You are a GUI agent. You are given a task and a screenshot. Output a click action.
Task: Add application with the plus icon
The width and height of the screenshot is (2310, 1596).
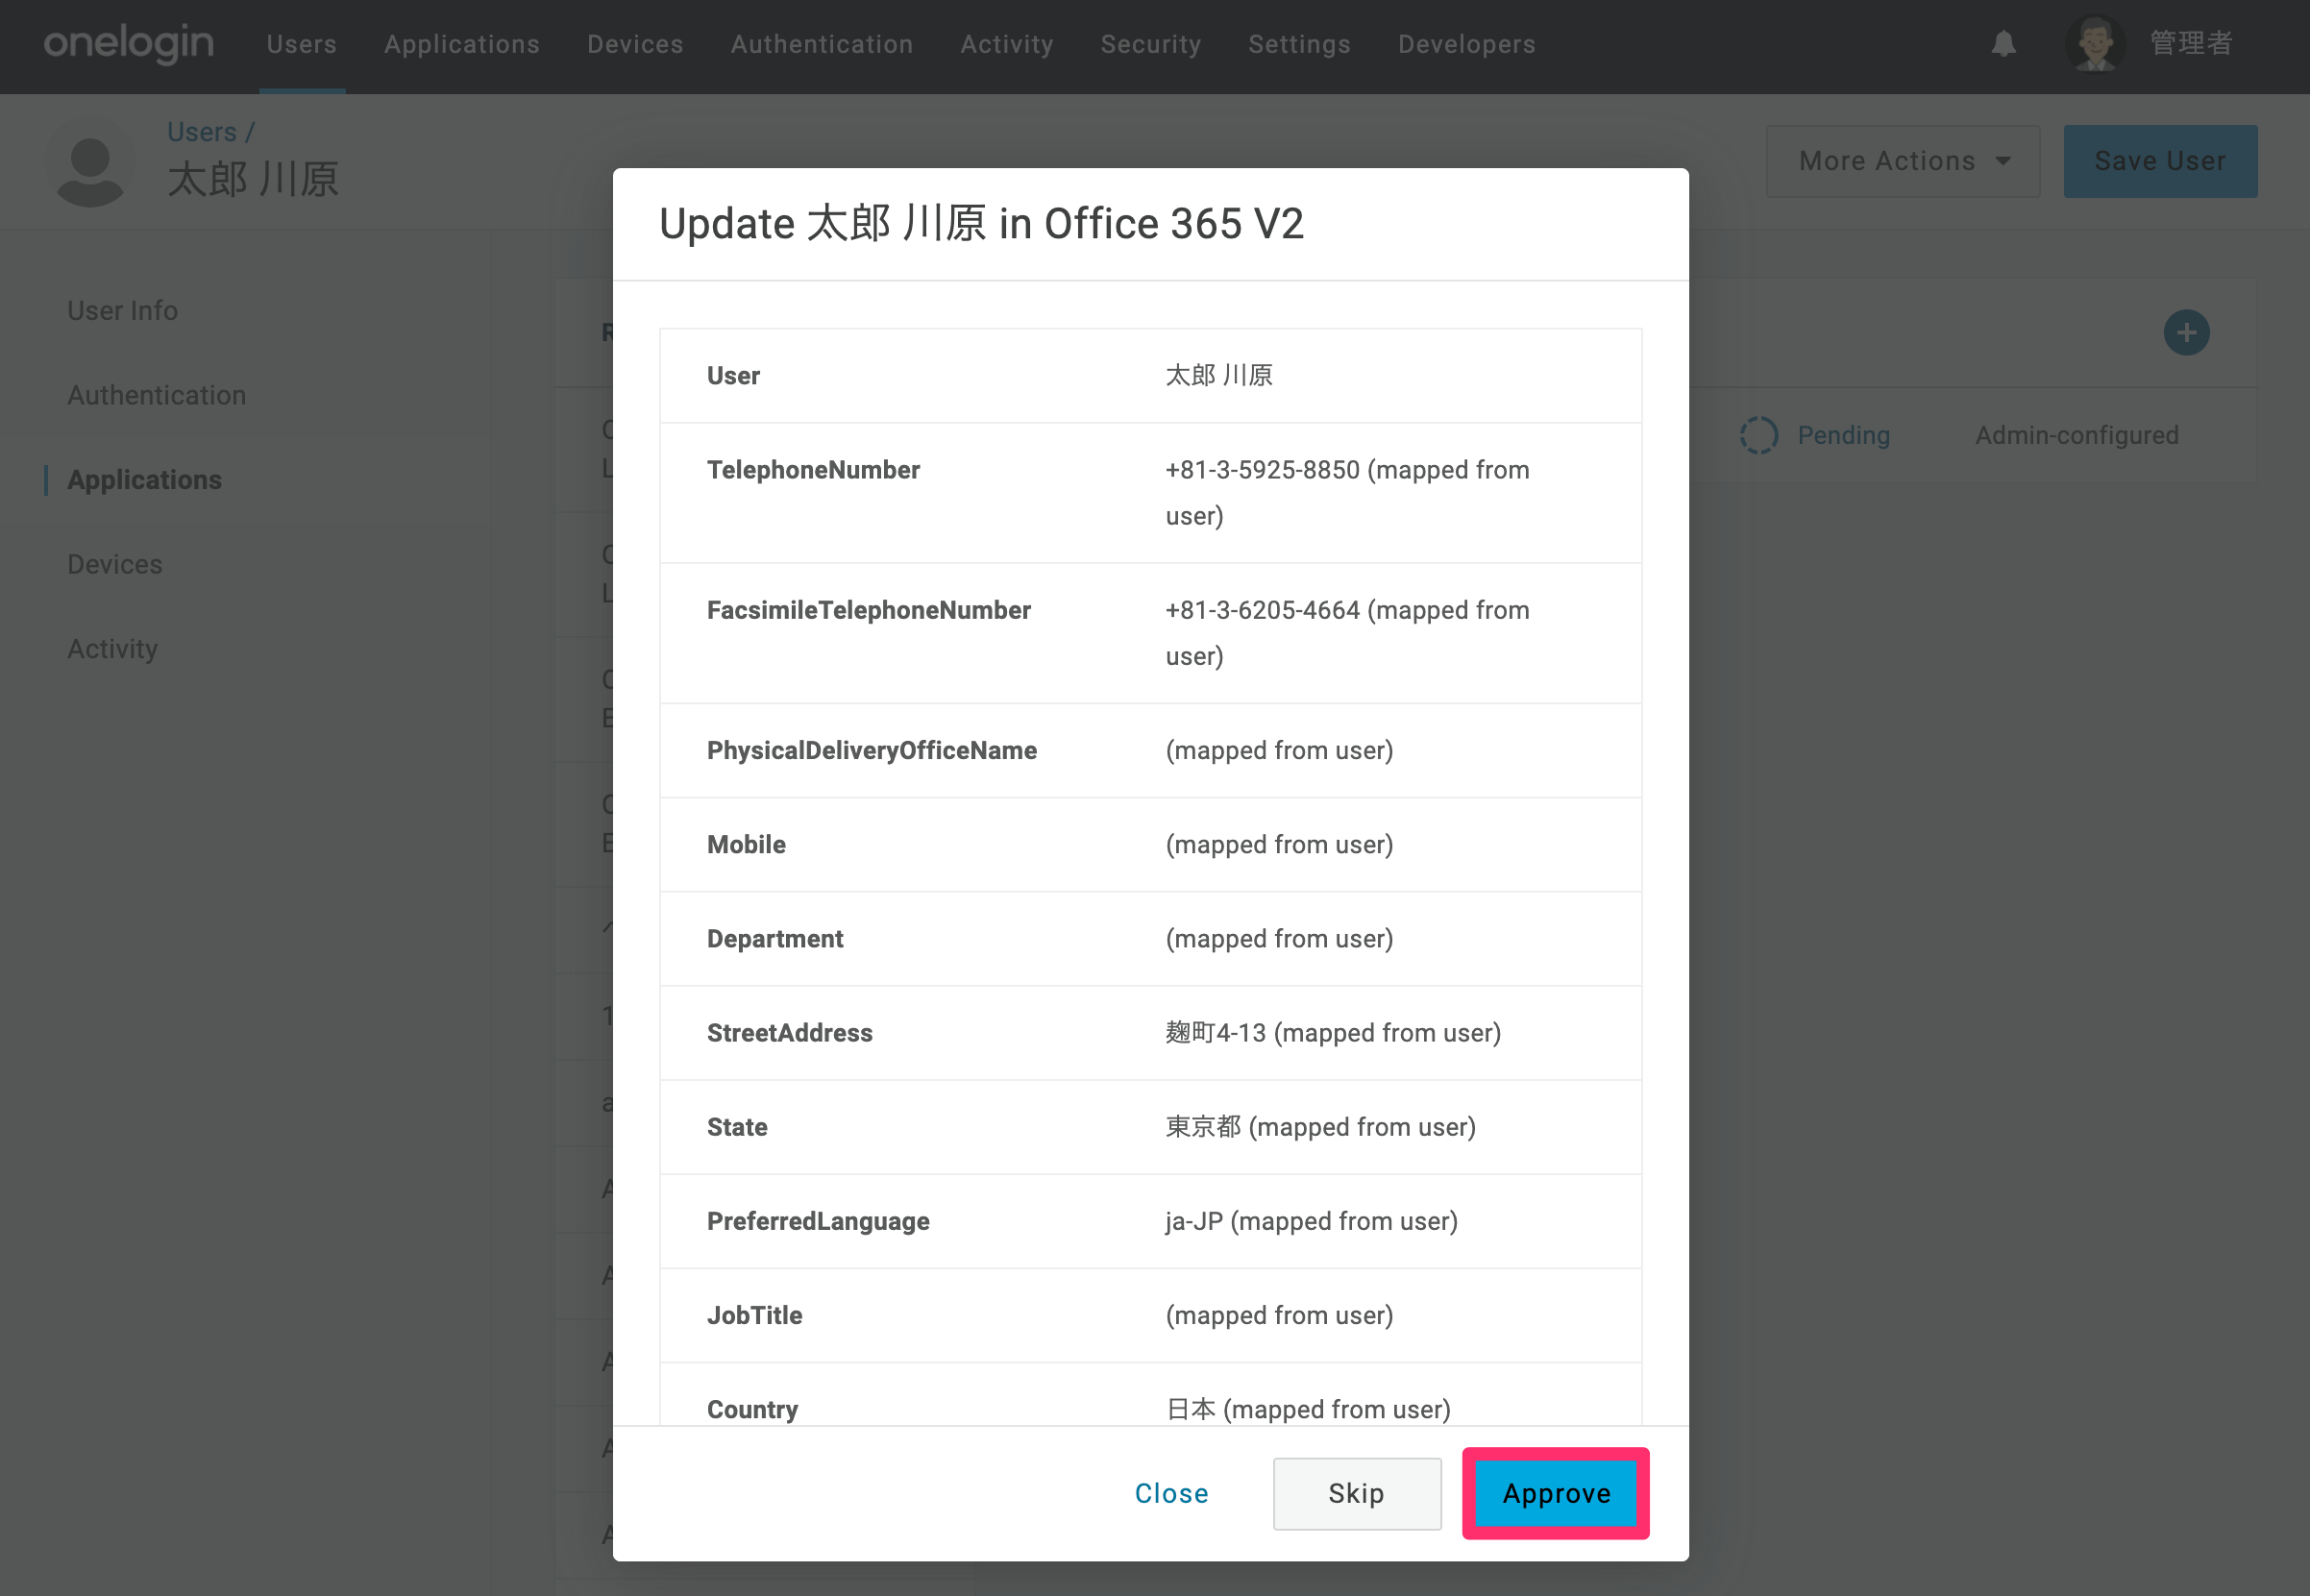(2186, 333)
